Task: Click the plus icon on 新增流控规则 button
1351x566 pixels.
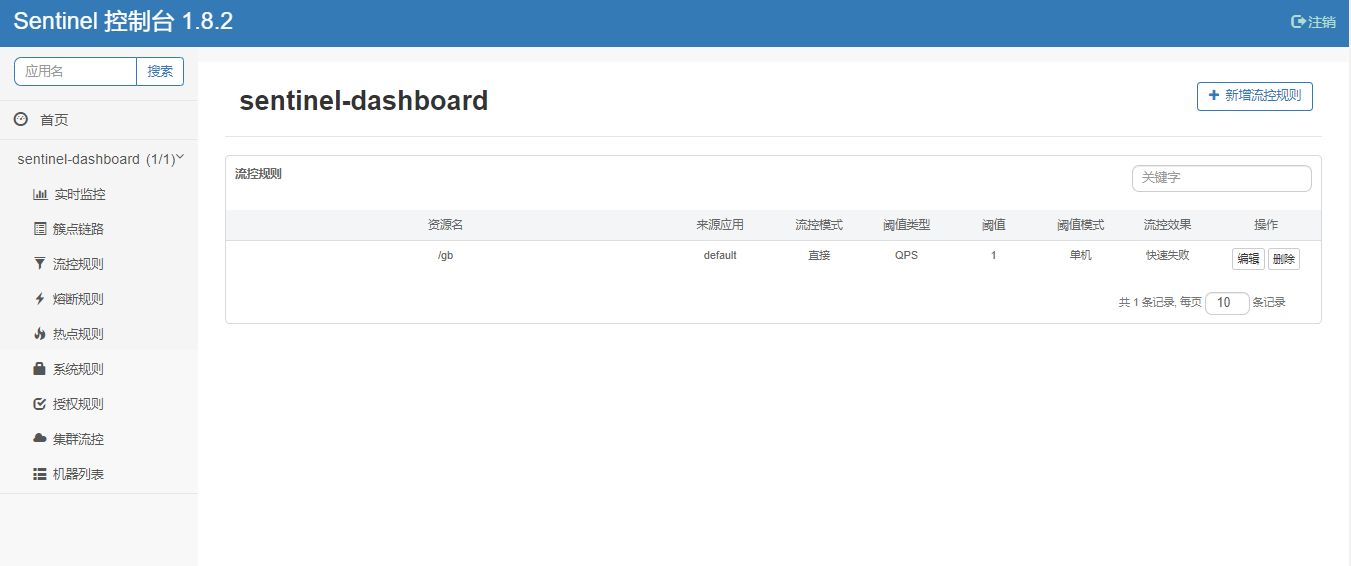Action: 1214,95
